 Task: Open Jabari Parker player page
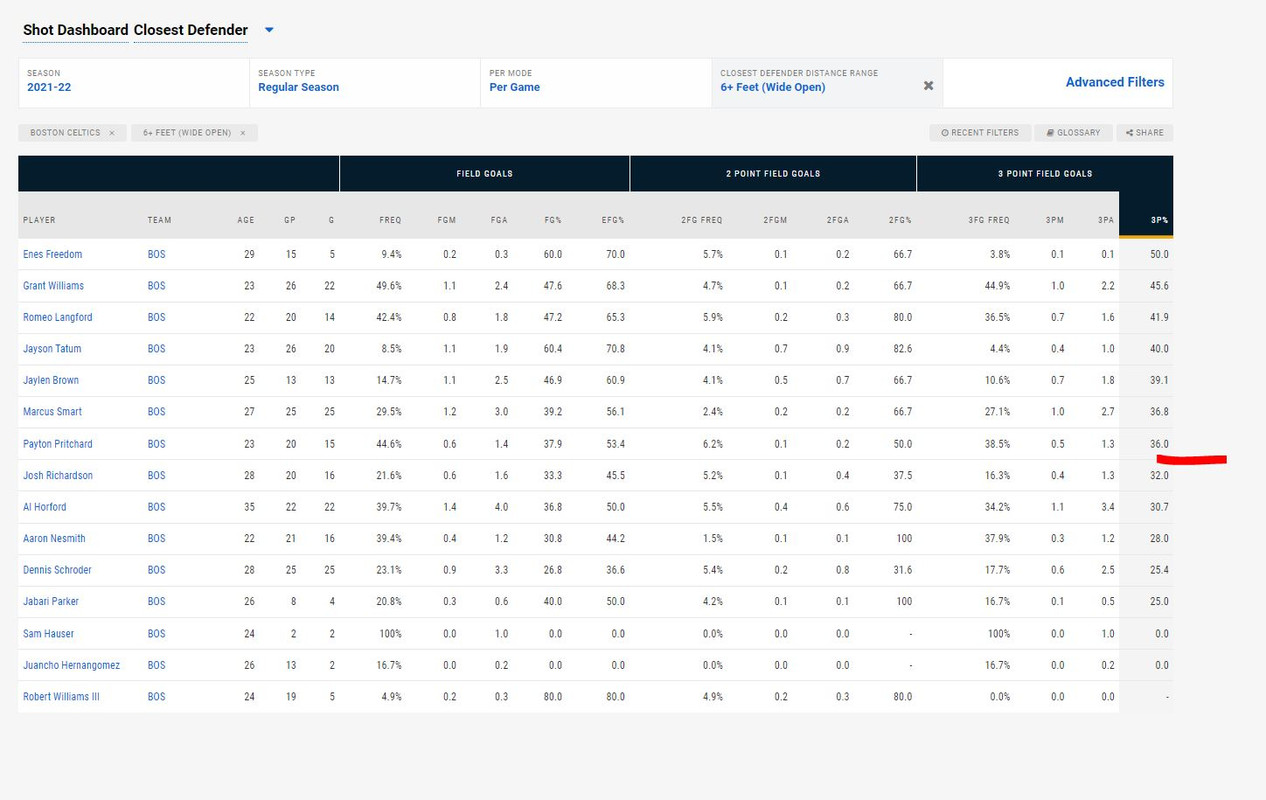pos(51,601)
